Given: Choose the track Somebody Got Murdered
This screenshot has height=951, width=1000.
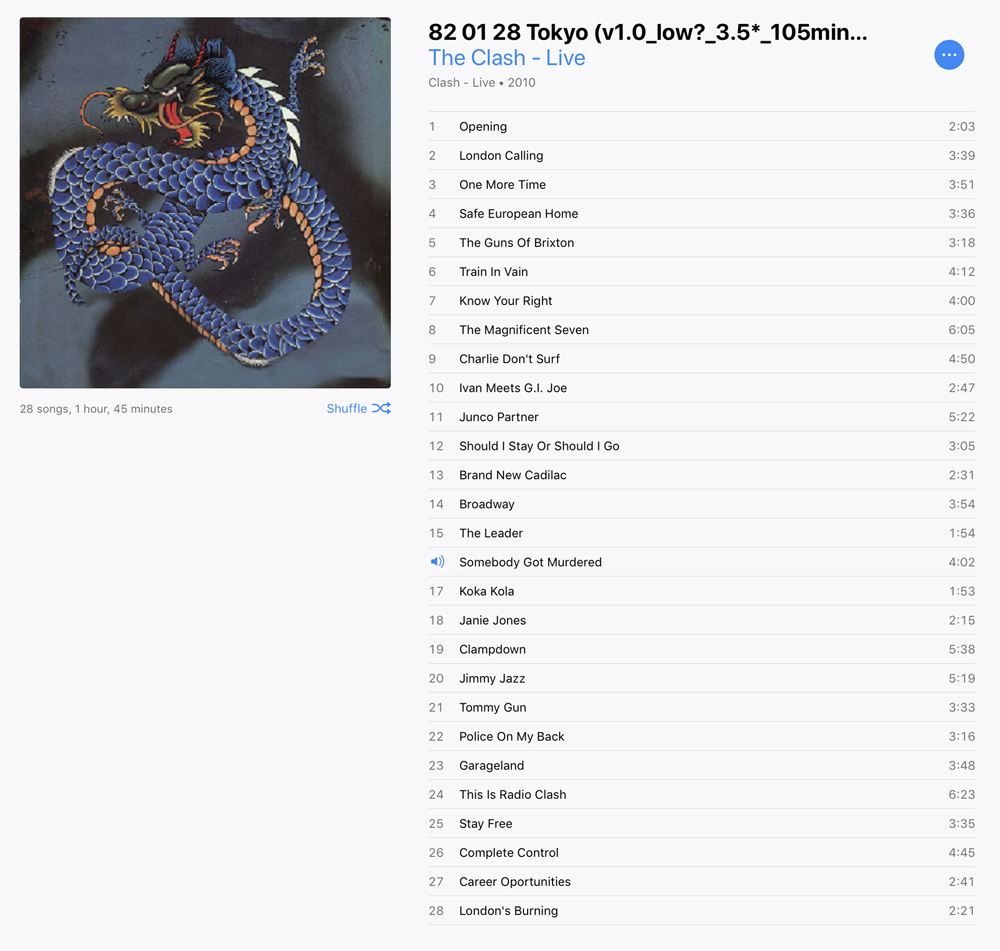Looking at the screenshot, I should 702,562.
